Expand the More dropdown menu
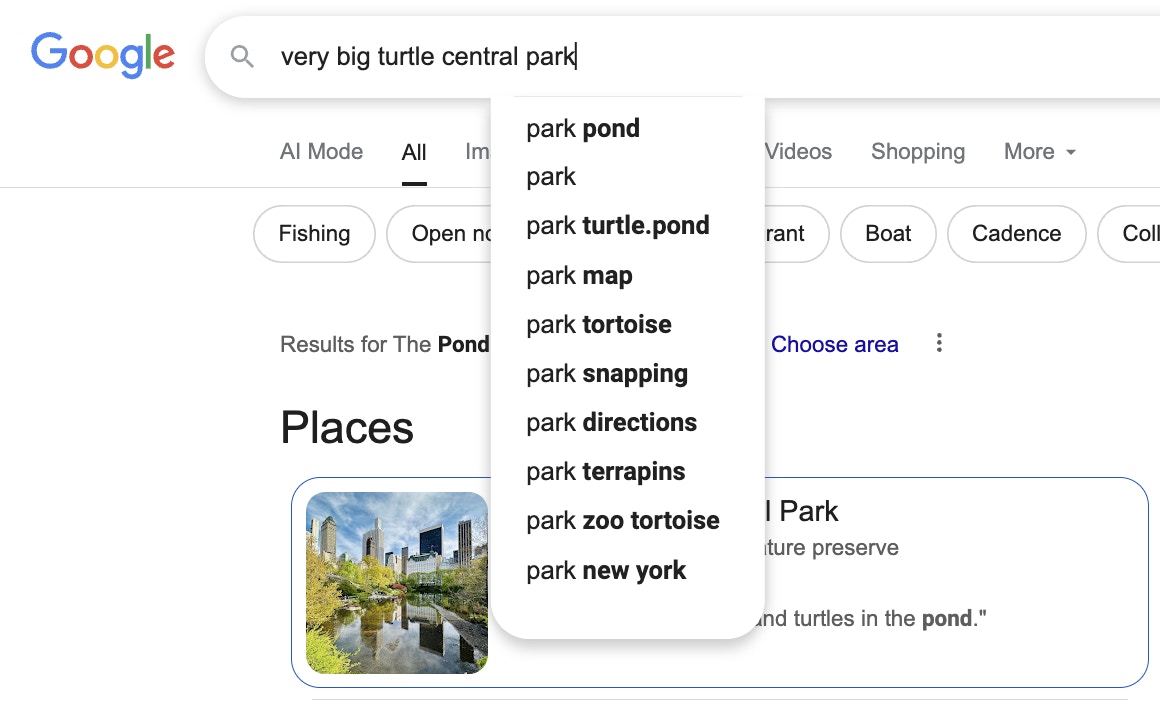 pos(1039,152)
